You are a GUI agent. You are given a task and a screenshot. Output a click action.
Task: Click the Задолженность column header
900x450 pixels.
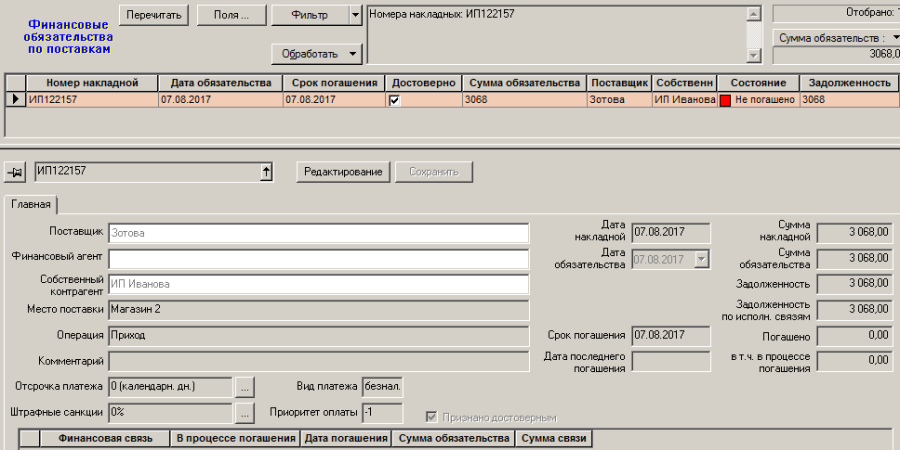click(849, 83)
